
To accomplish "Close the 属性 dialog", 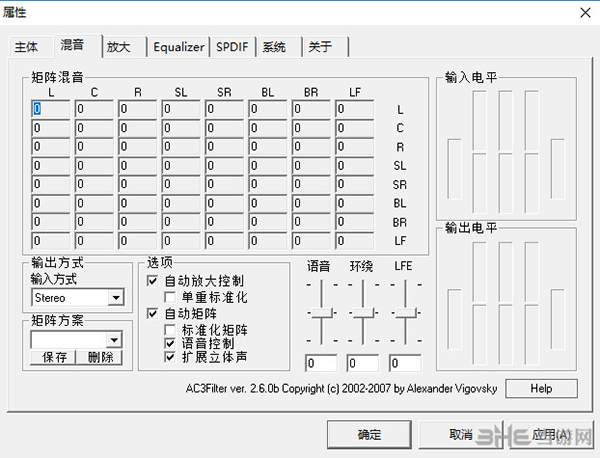I will 585,13.
